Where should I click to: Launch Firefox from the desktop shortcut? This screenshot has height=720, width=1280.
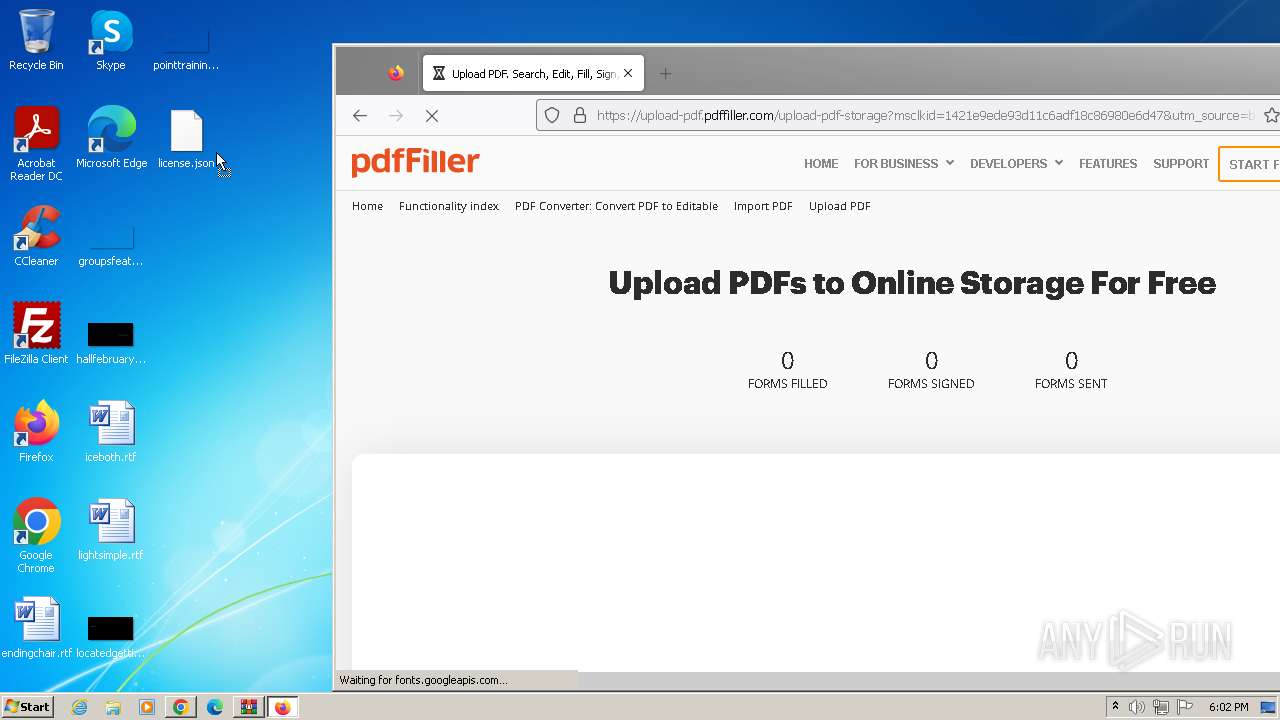coord(36,432)
